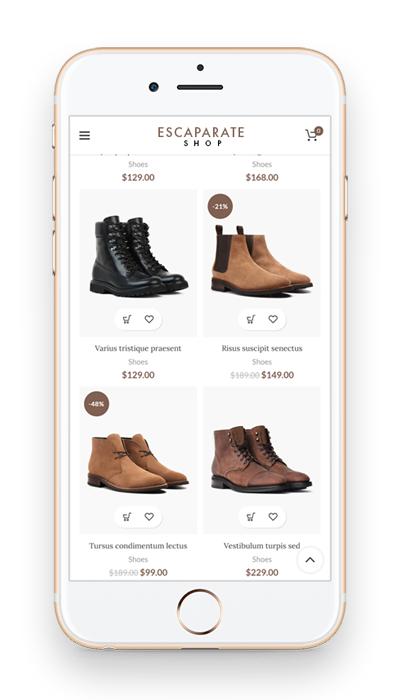Open the shopping cart icon

[312, 135]
